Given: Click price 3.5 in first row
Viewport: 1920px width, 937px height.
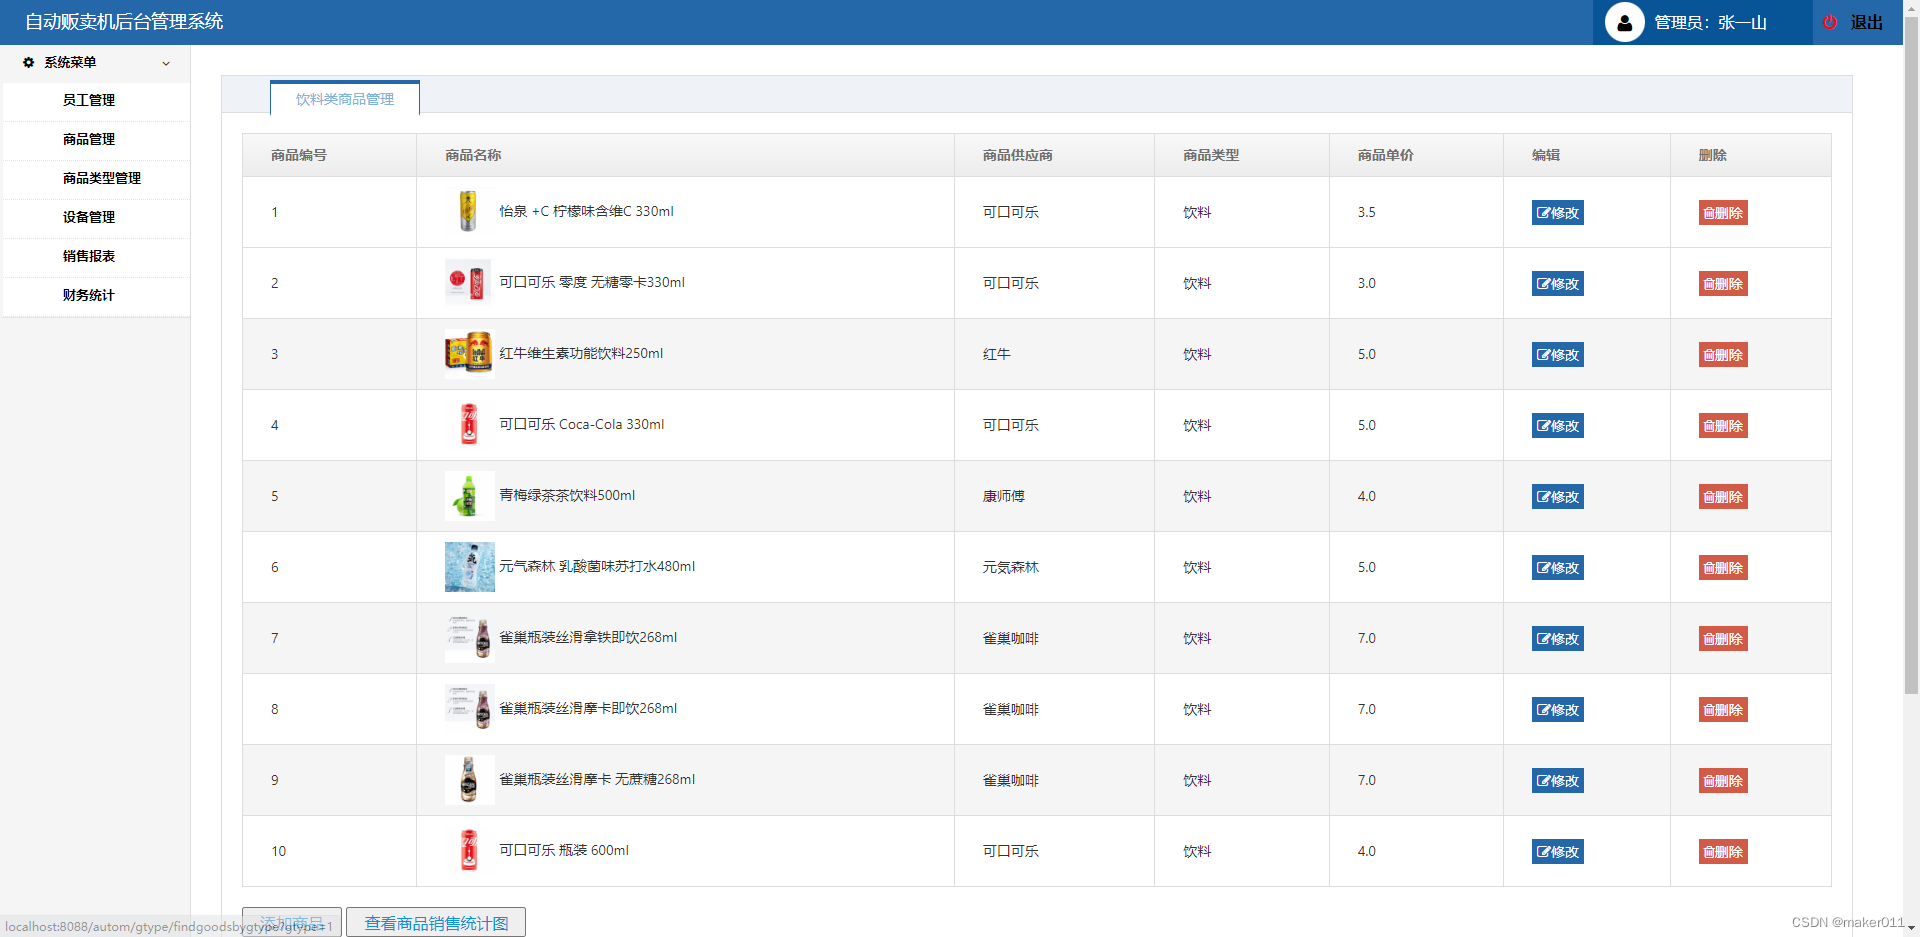Looking at the screenshot, I should (1367, 212).
